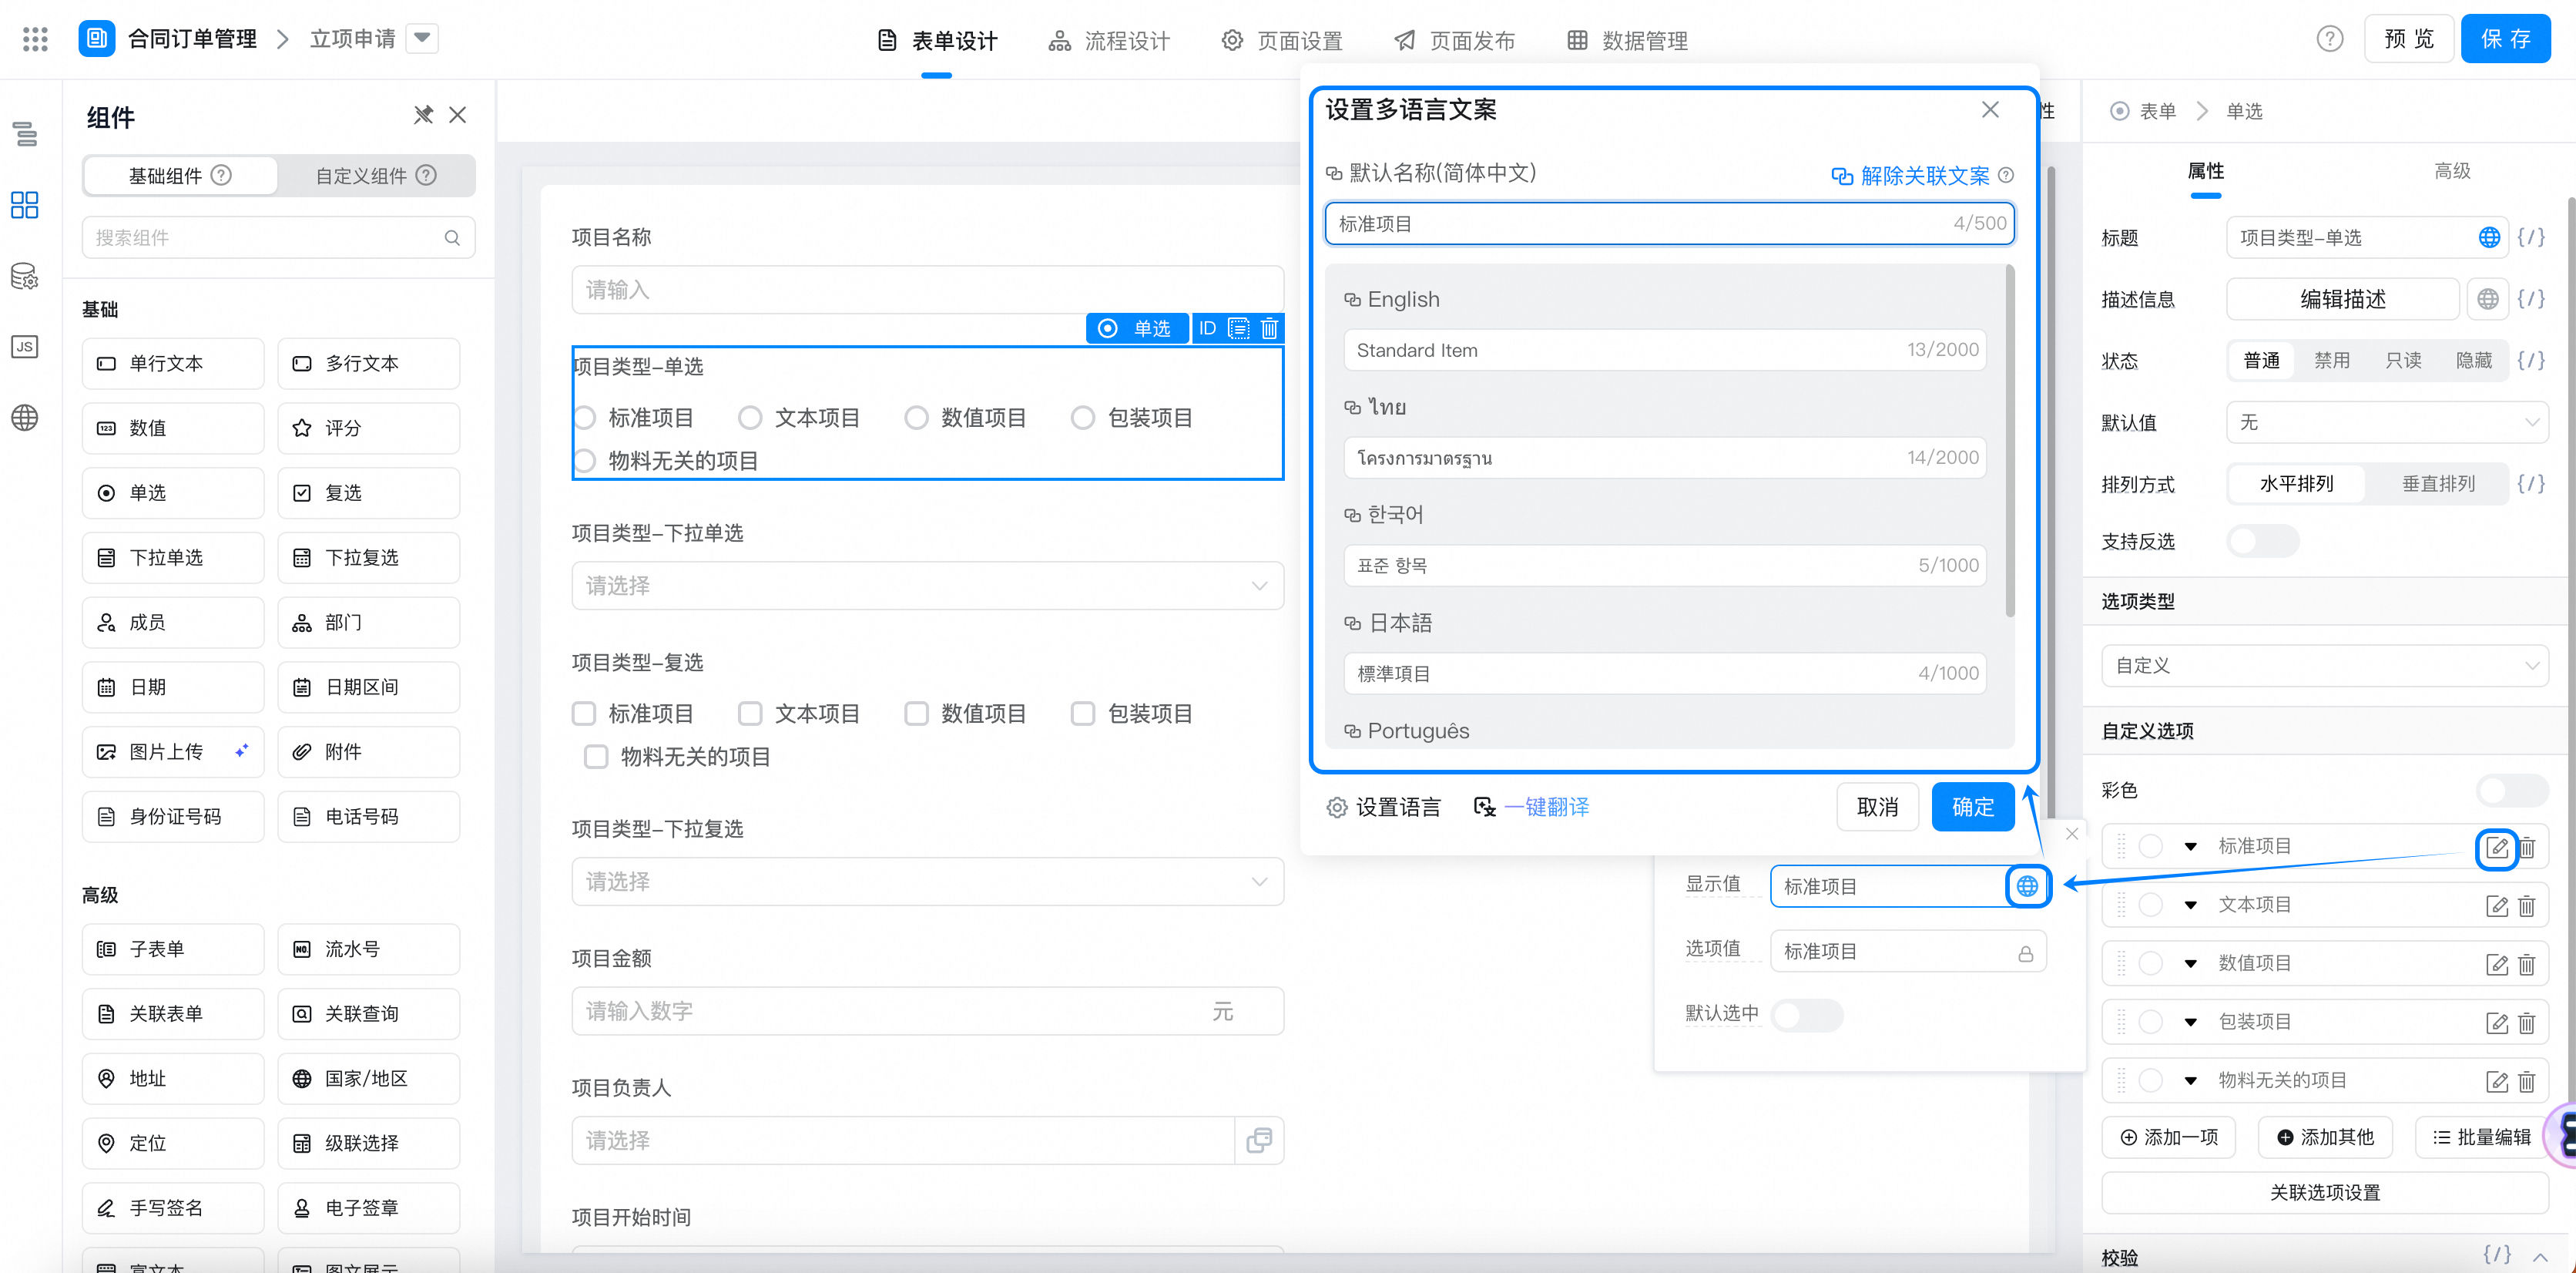Image resolution: width=2576 pixels, height=1273 pixels.
Task: Expand the 选项类型 自定义 dropdown
Action: 2324,666
